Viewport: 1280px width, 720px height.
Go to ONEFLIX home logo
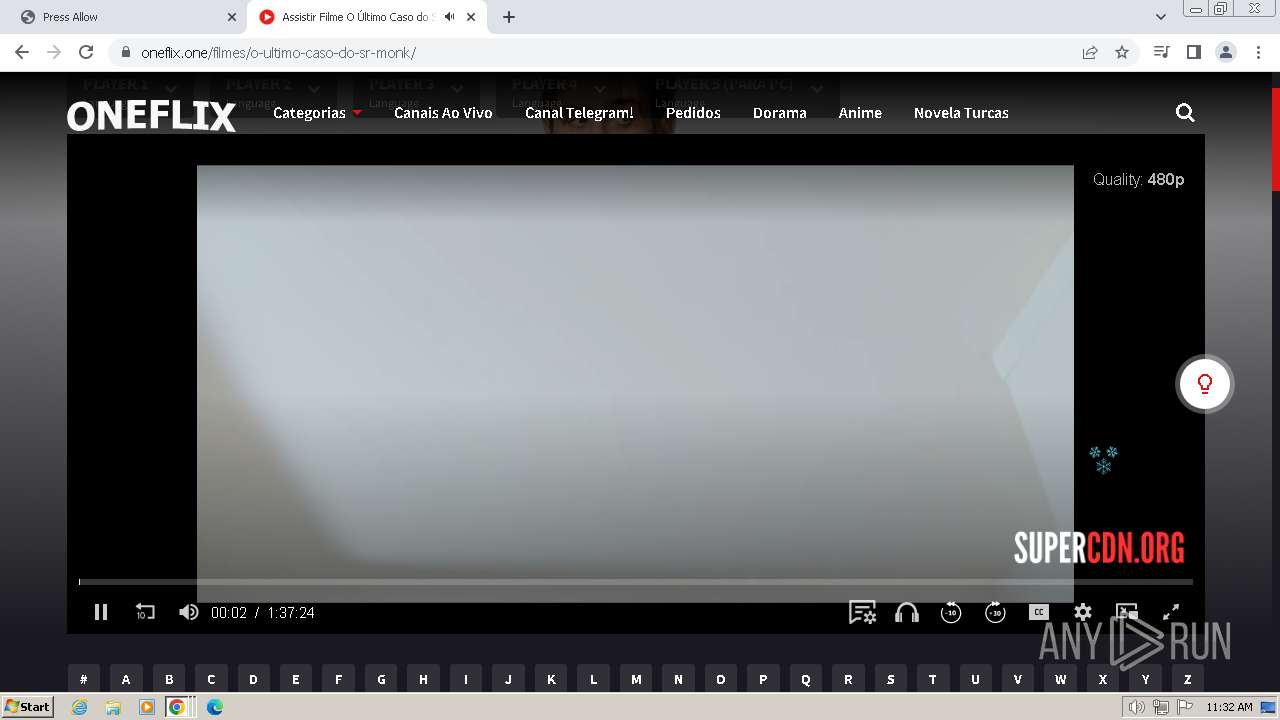coord(152,116)
